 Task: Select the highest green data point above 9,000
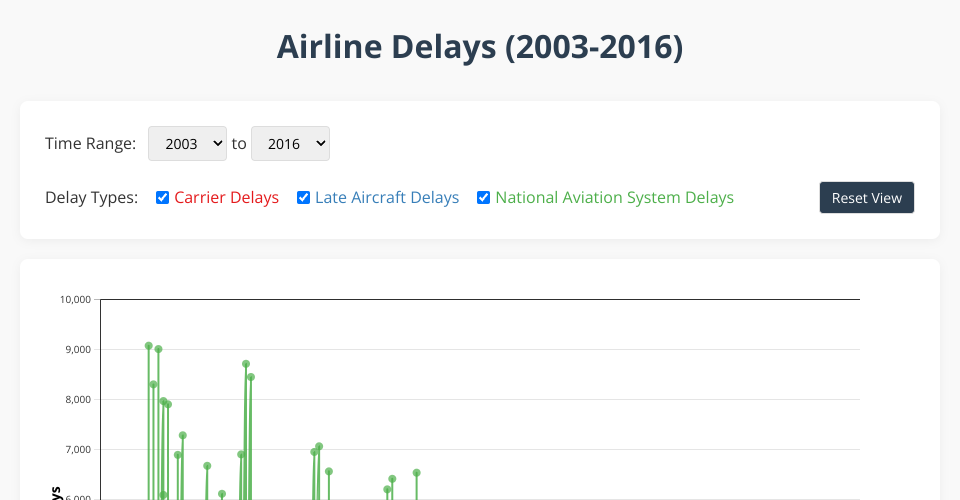coord(148,346)
